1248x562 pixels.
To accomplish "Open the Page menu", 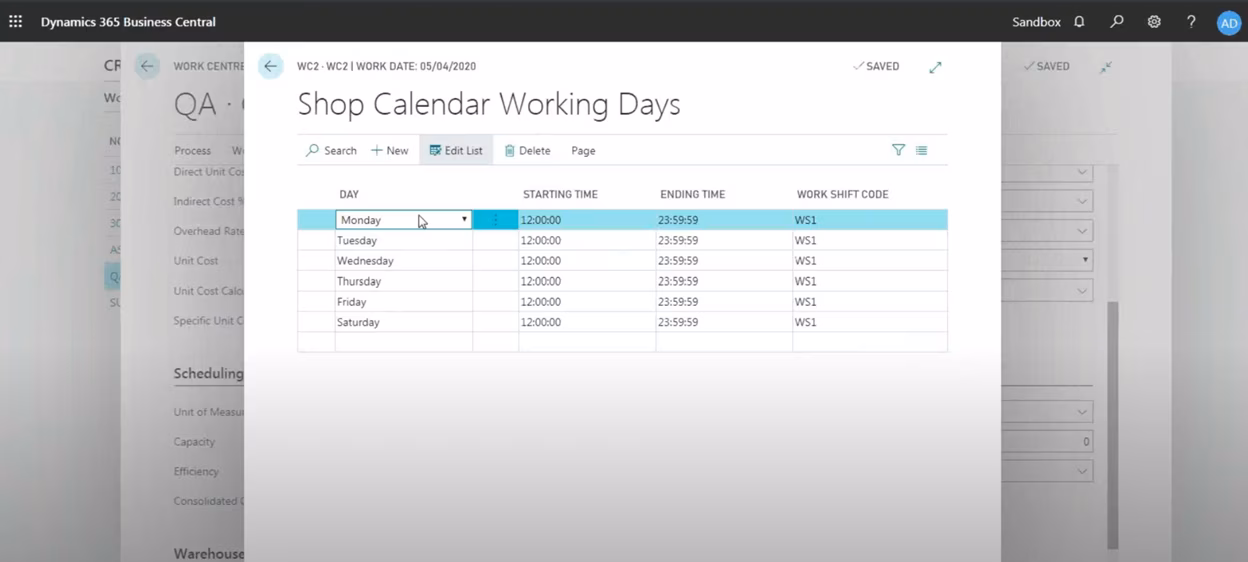I will tap(583, 151).
